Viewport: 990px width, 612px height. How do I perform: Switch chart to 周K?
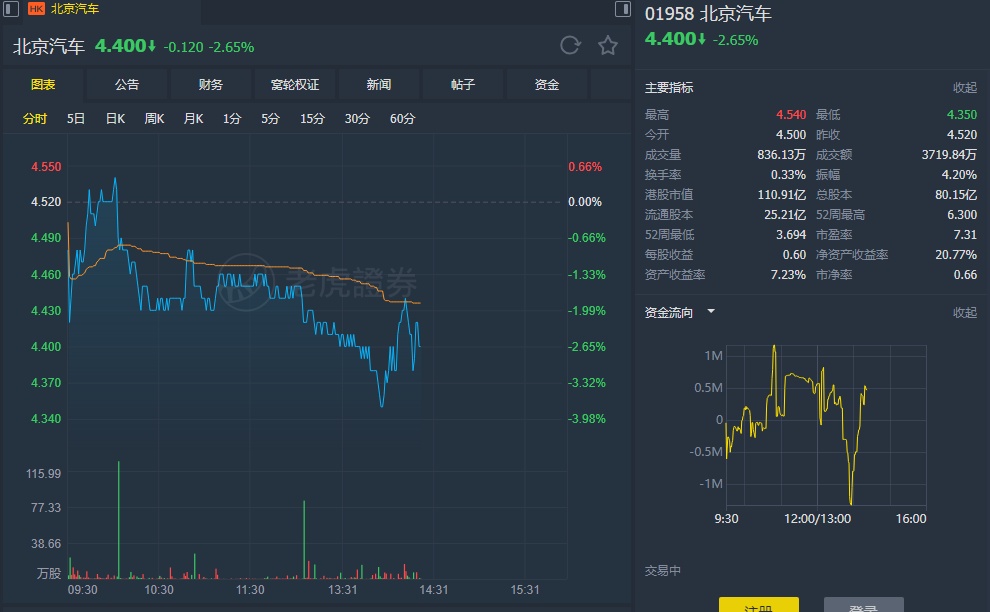click(x=154, y=119)
